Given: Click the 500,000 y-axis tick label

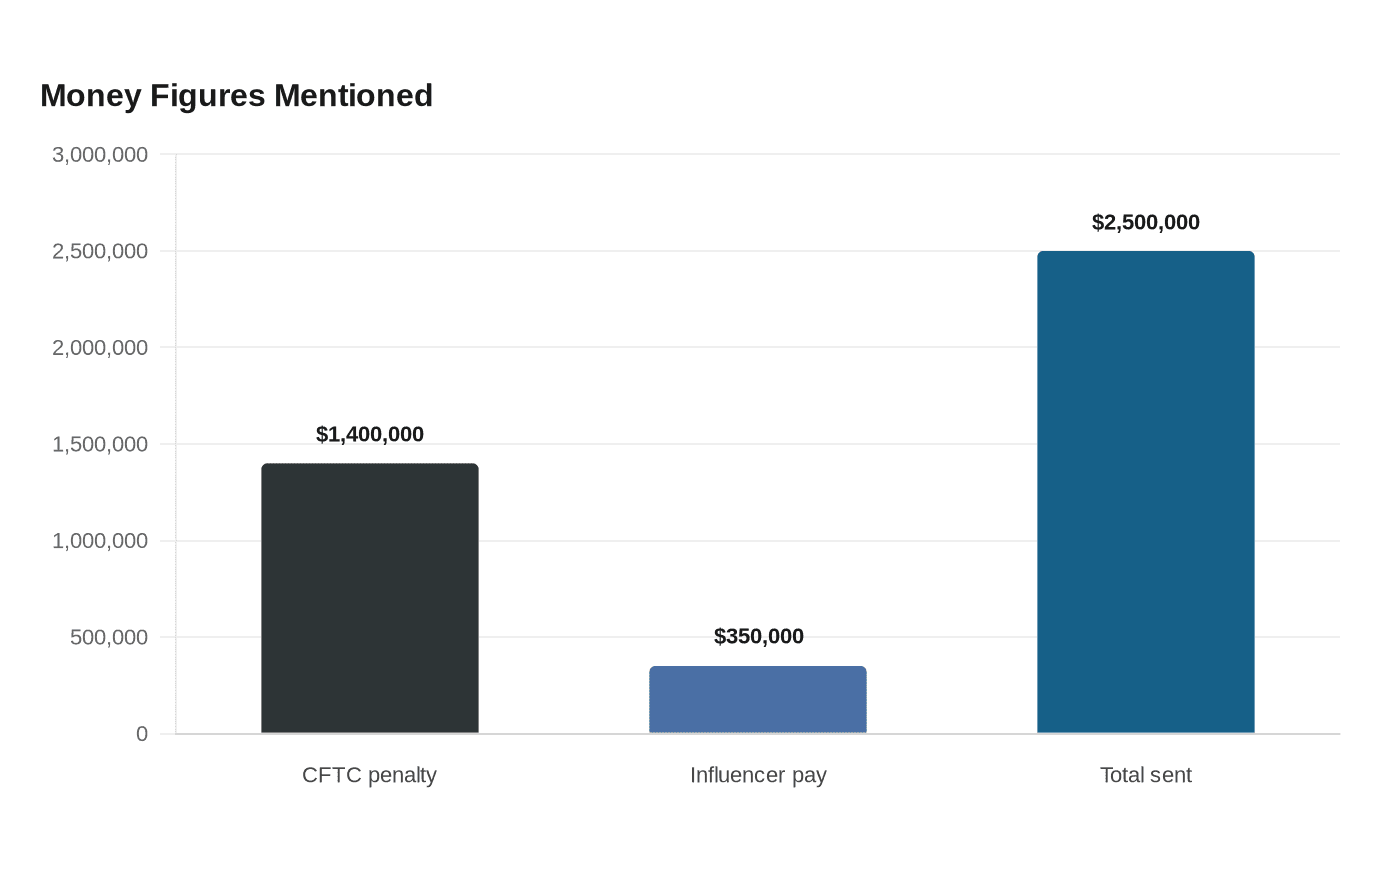Looking at the screenshot, I should 109,637.
